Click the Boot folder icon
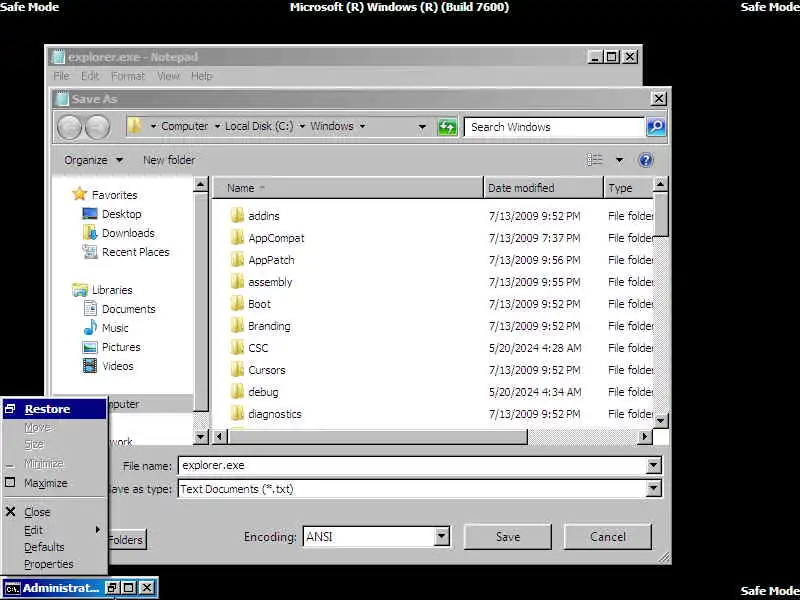 click(x=237, y=304)
